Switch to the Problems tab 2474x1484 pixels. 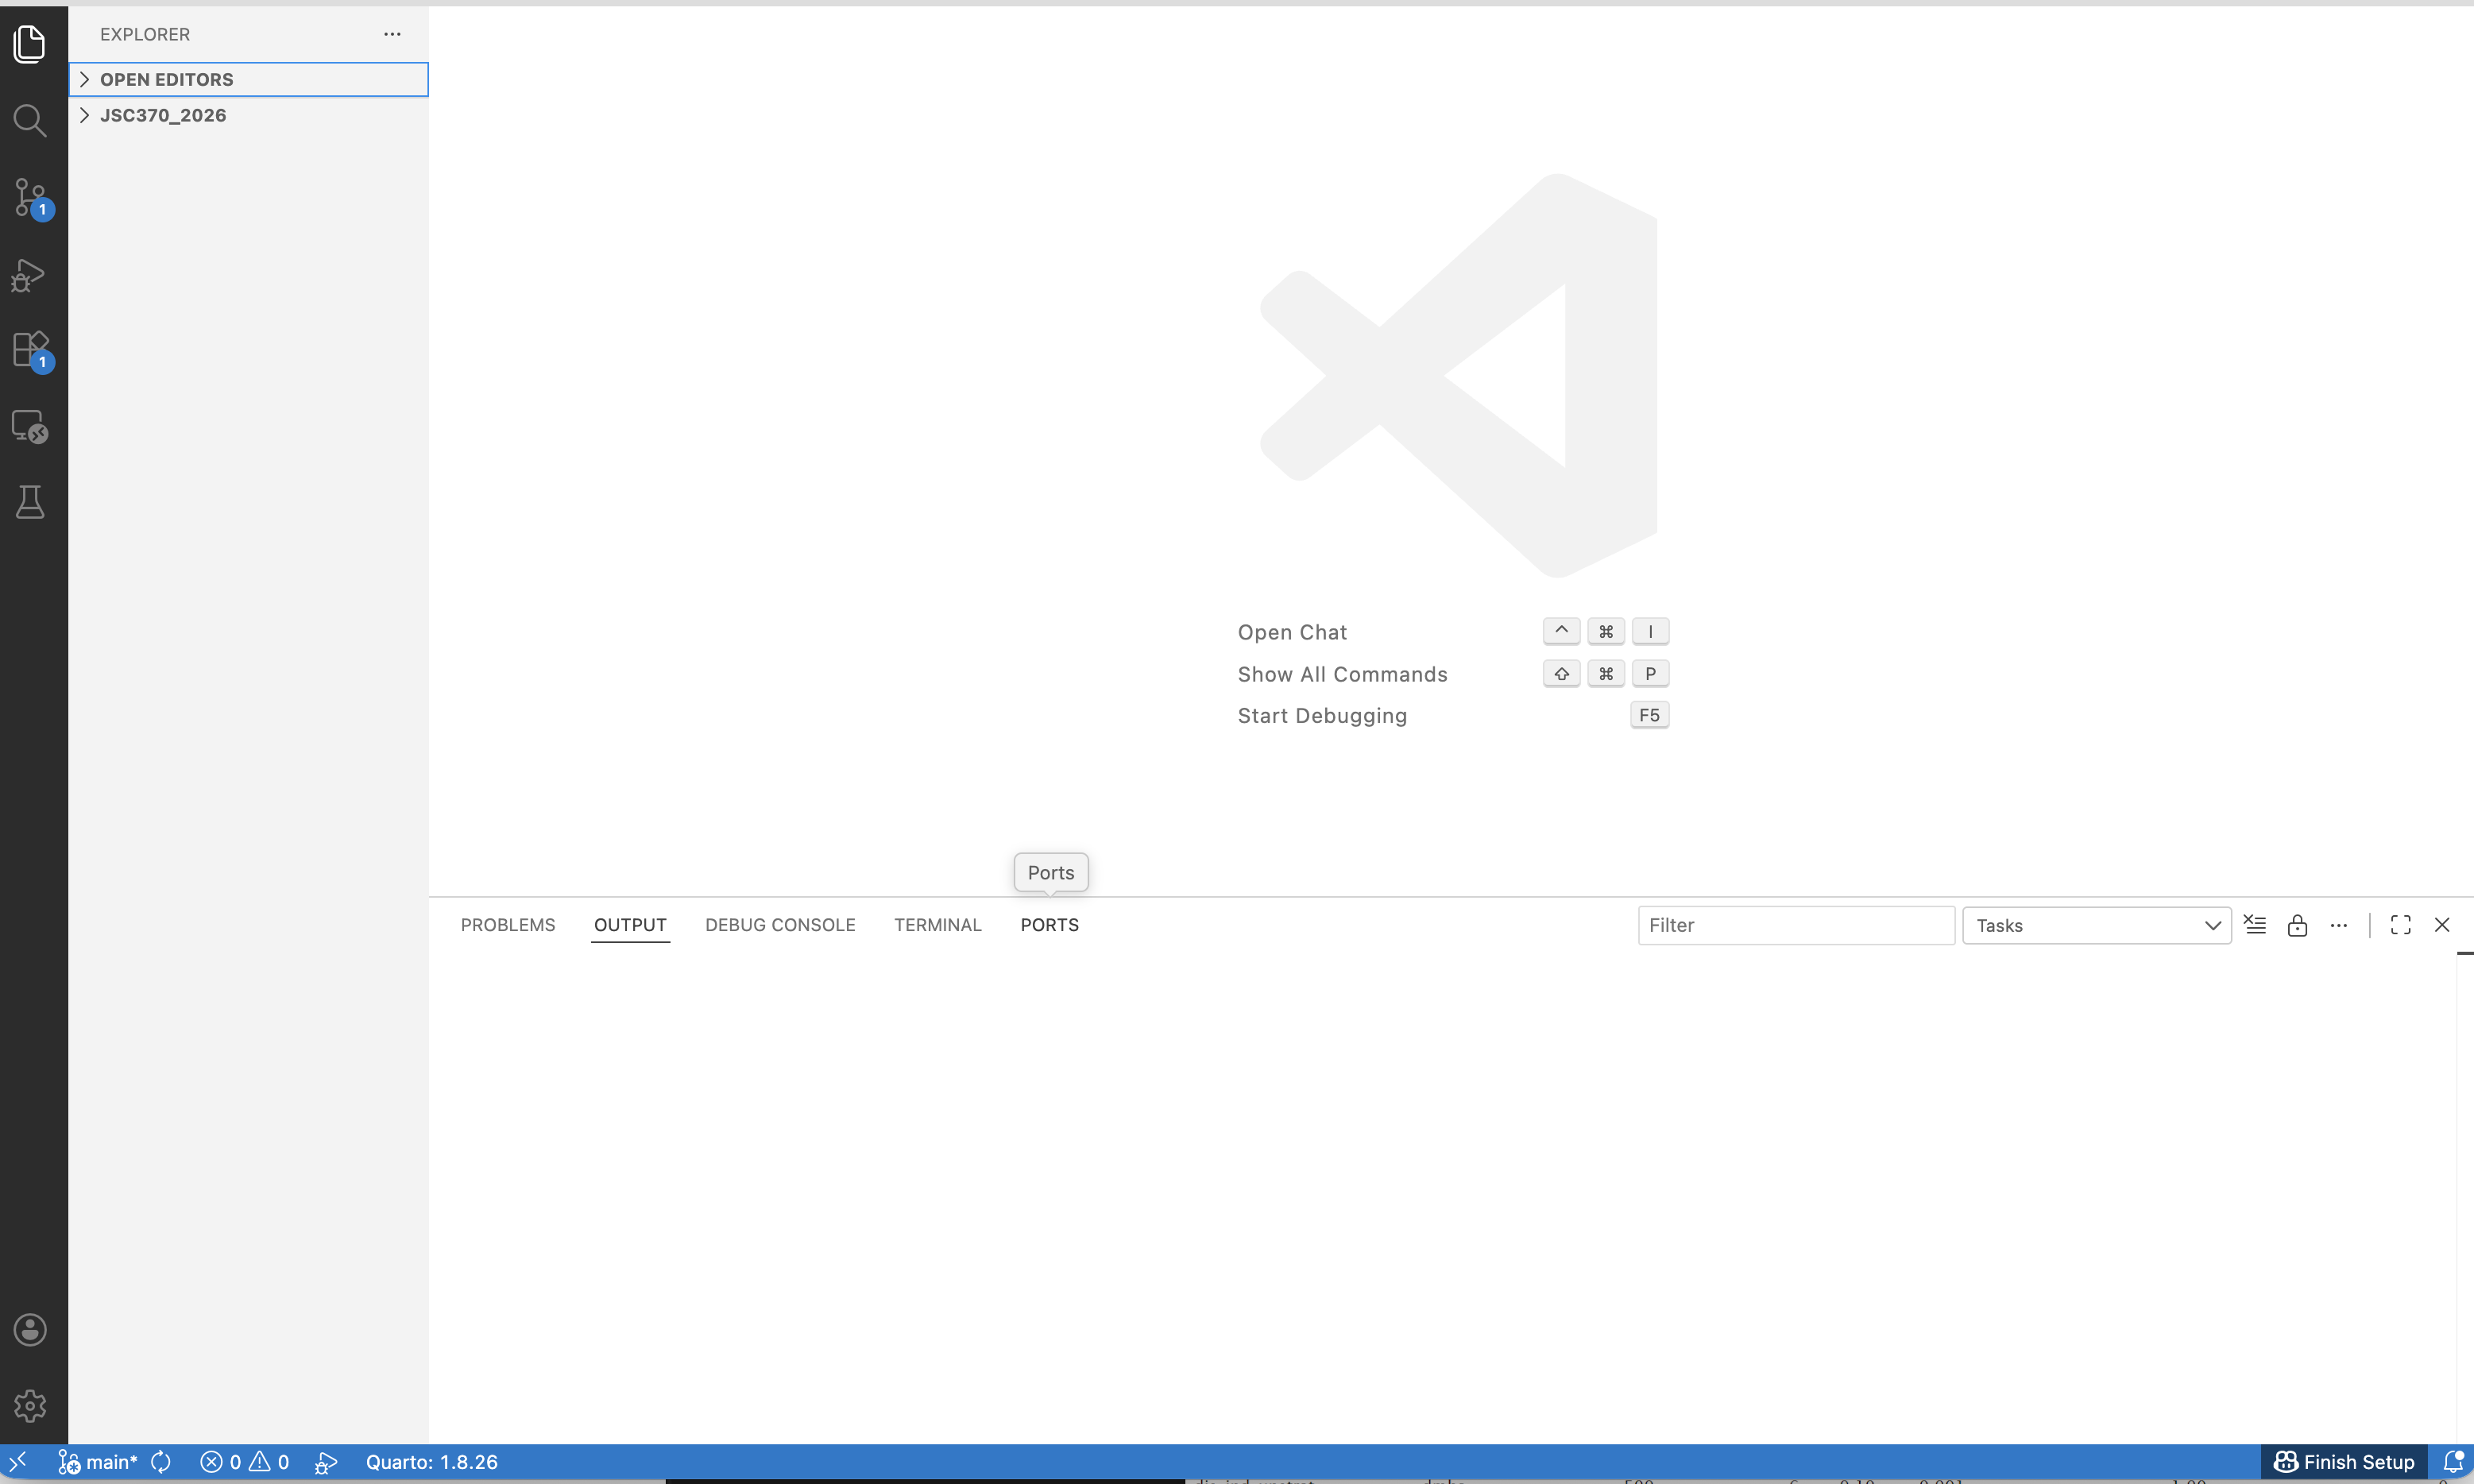coord(507,925)
